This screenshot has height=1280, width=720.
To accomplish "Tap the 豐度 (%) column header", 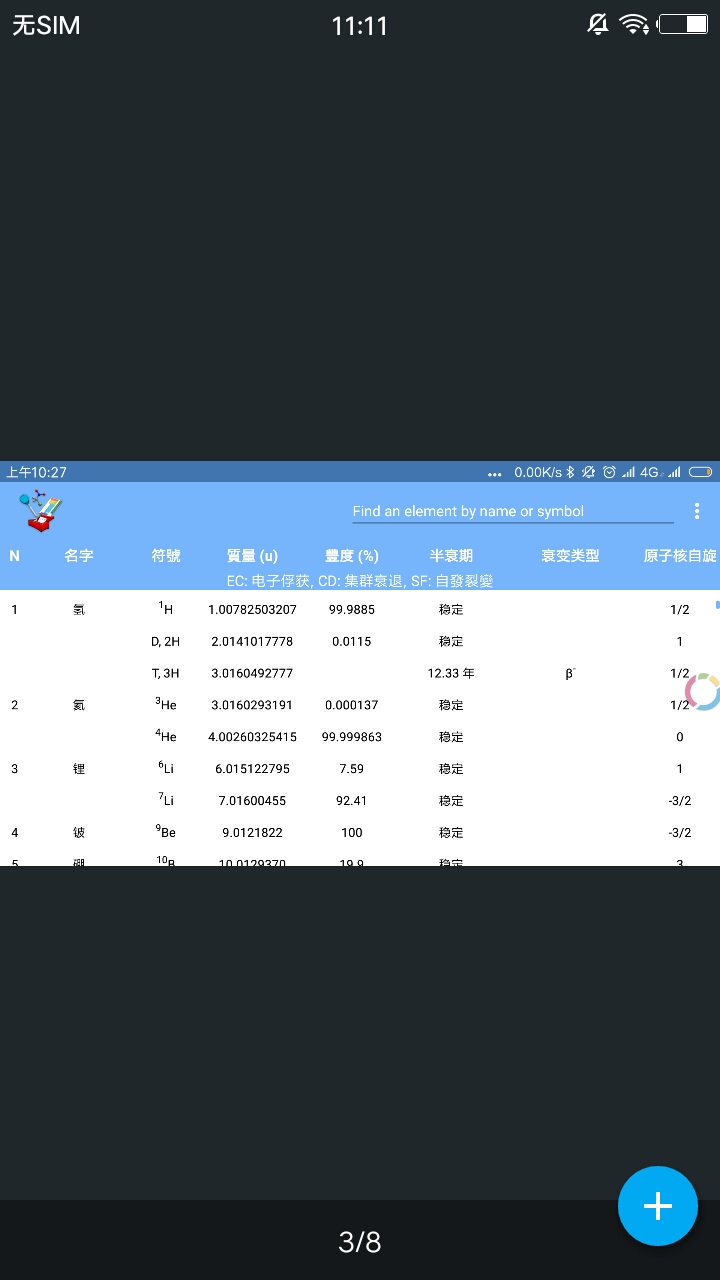I will (x=352, y=556).
